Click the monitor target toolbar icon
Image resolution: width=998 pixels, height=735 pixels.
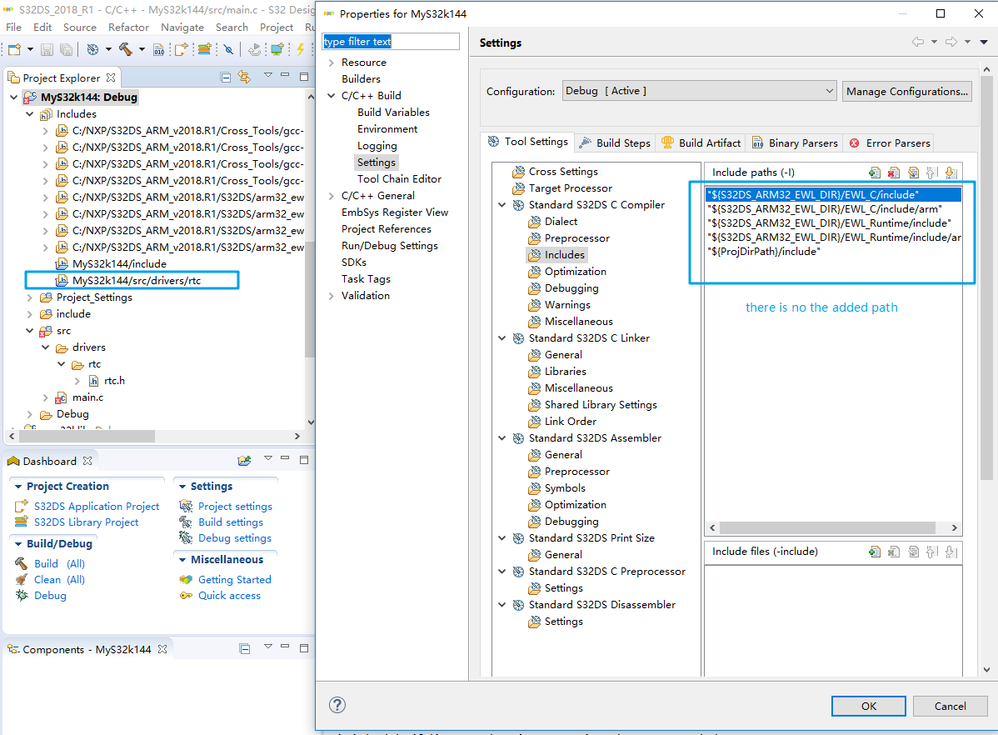point(278,49)
